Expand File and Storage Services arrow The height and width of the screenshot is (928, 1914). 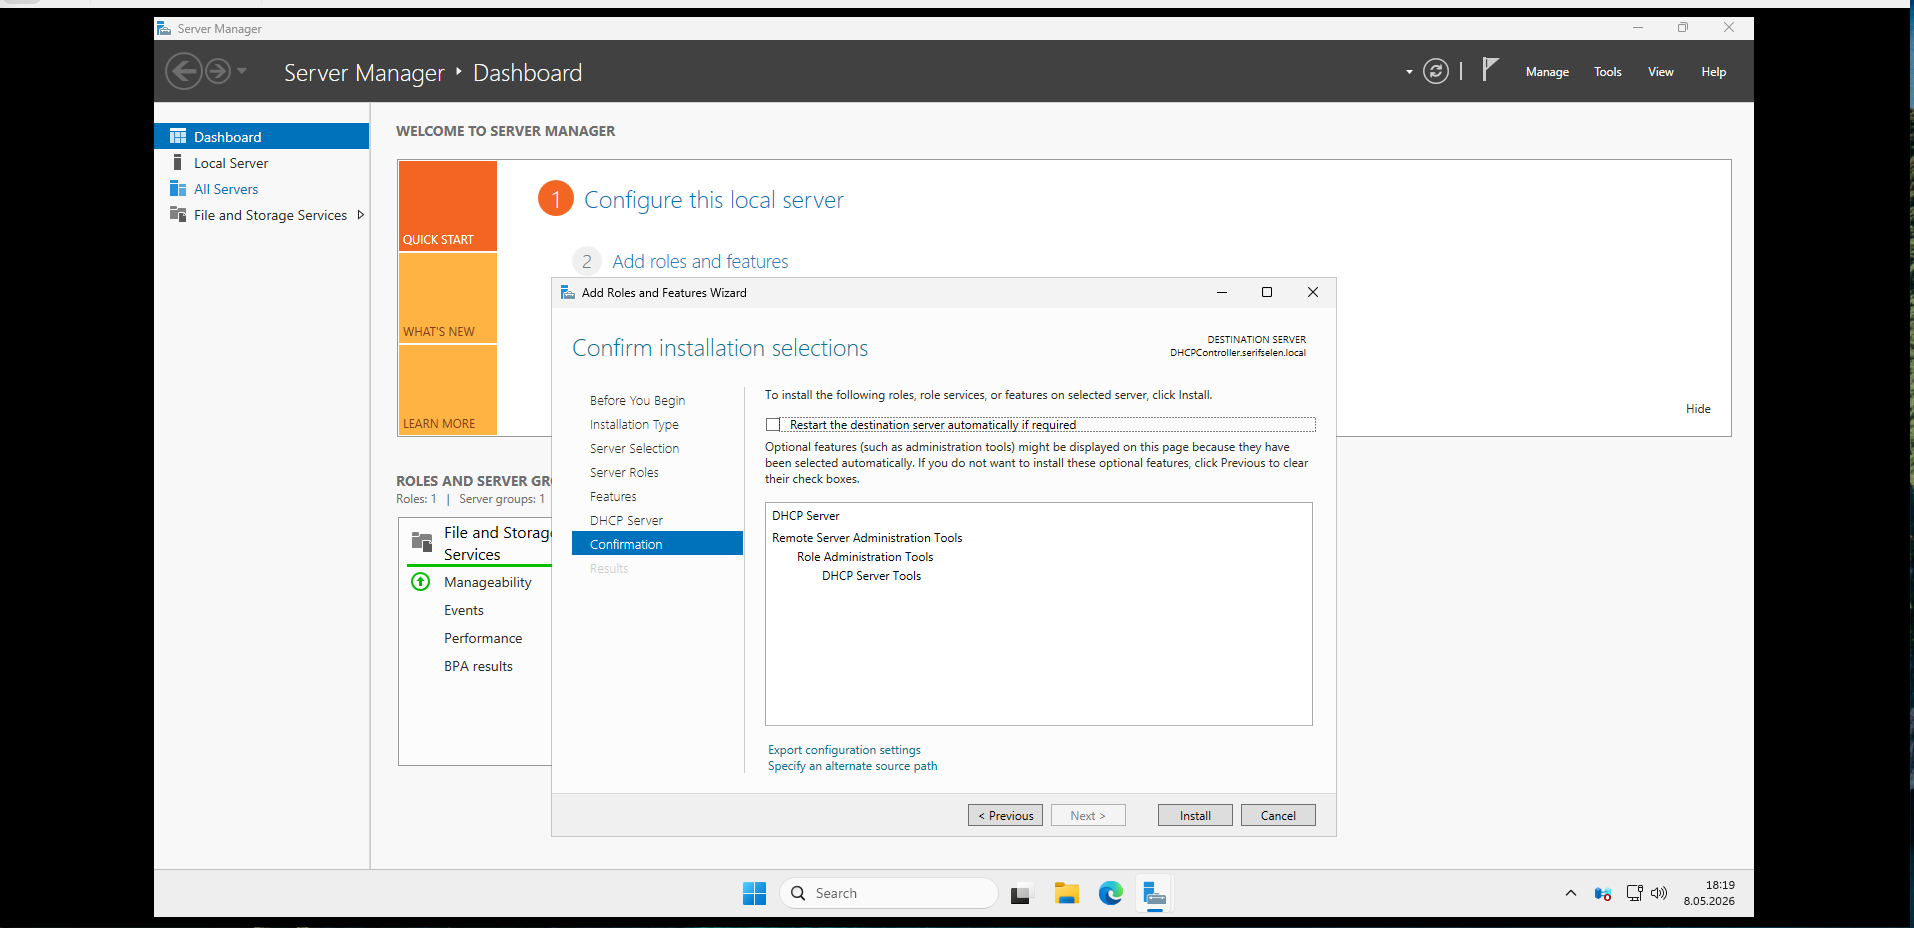tap(360, 215)
